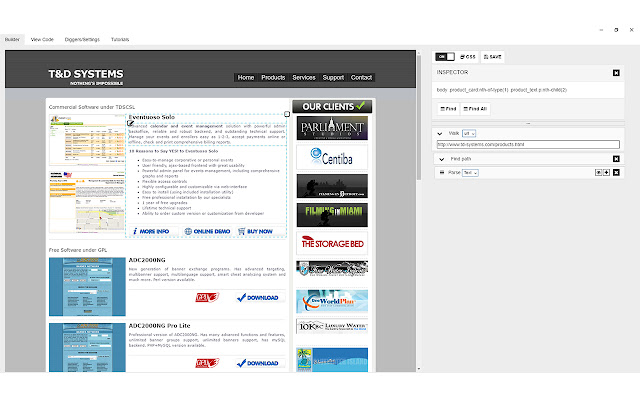
Task: Click the Eventuoso Solo product title
Action: (151, 117)
